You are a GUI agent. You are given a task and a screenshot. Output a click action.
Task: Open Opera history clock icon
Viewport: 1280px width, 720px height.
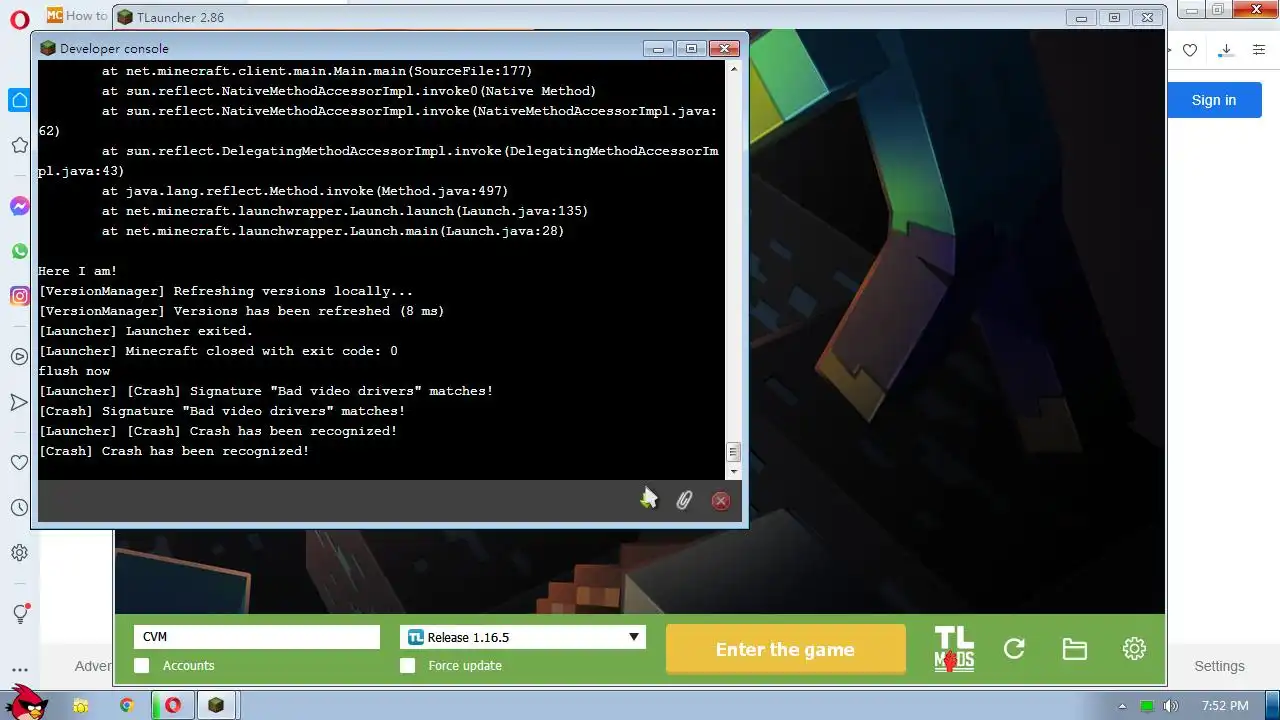pos(19,507)
